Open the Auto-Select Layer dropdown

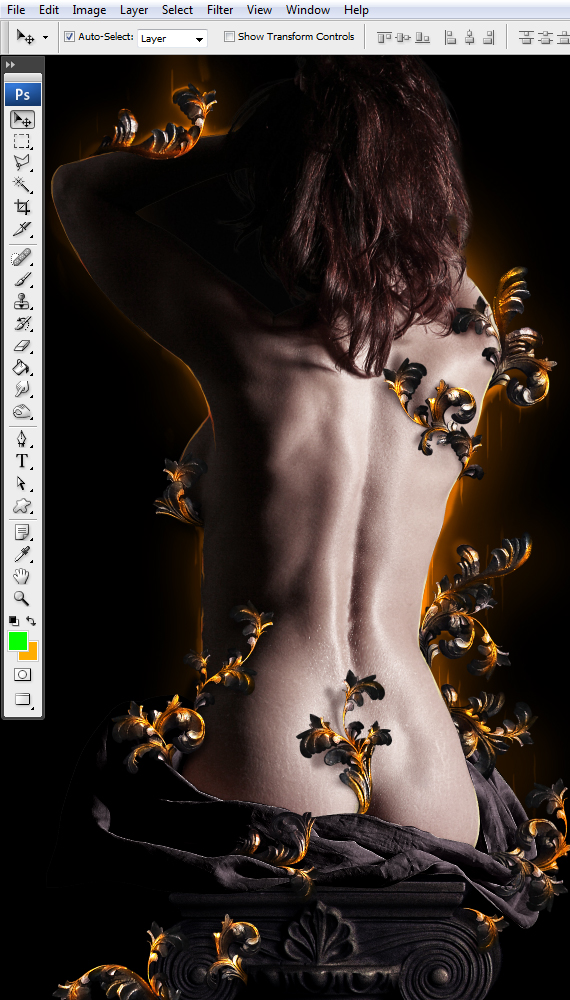tap(172, 38)
